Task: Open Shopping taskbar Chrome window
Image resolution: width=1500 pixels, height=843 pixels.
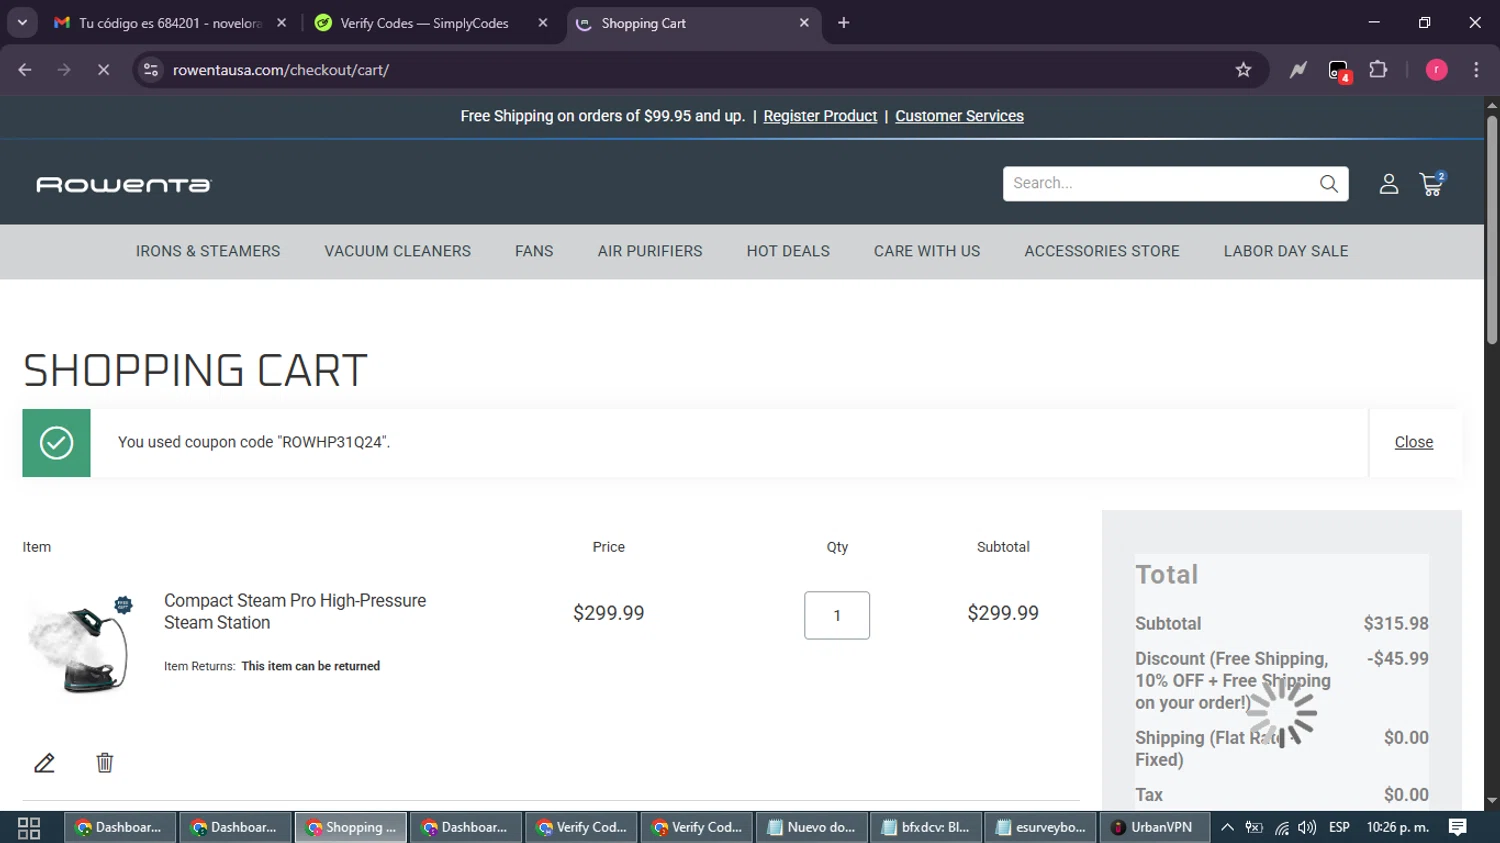Action: coord(351,828)
